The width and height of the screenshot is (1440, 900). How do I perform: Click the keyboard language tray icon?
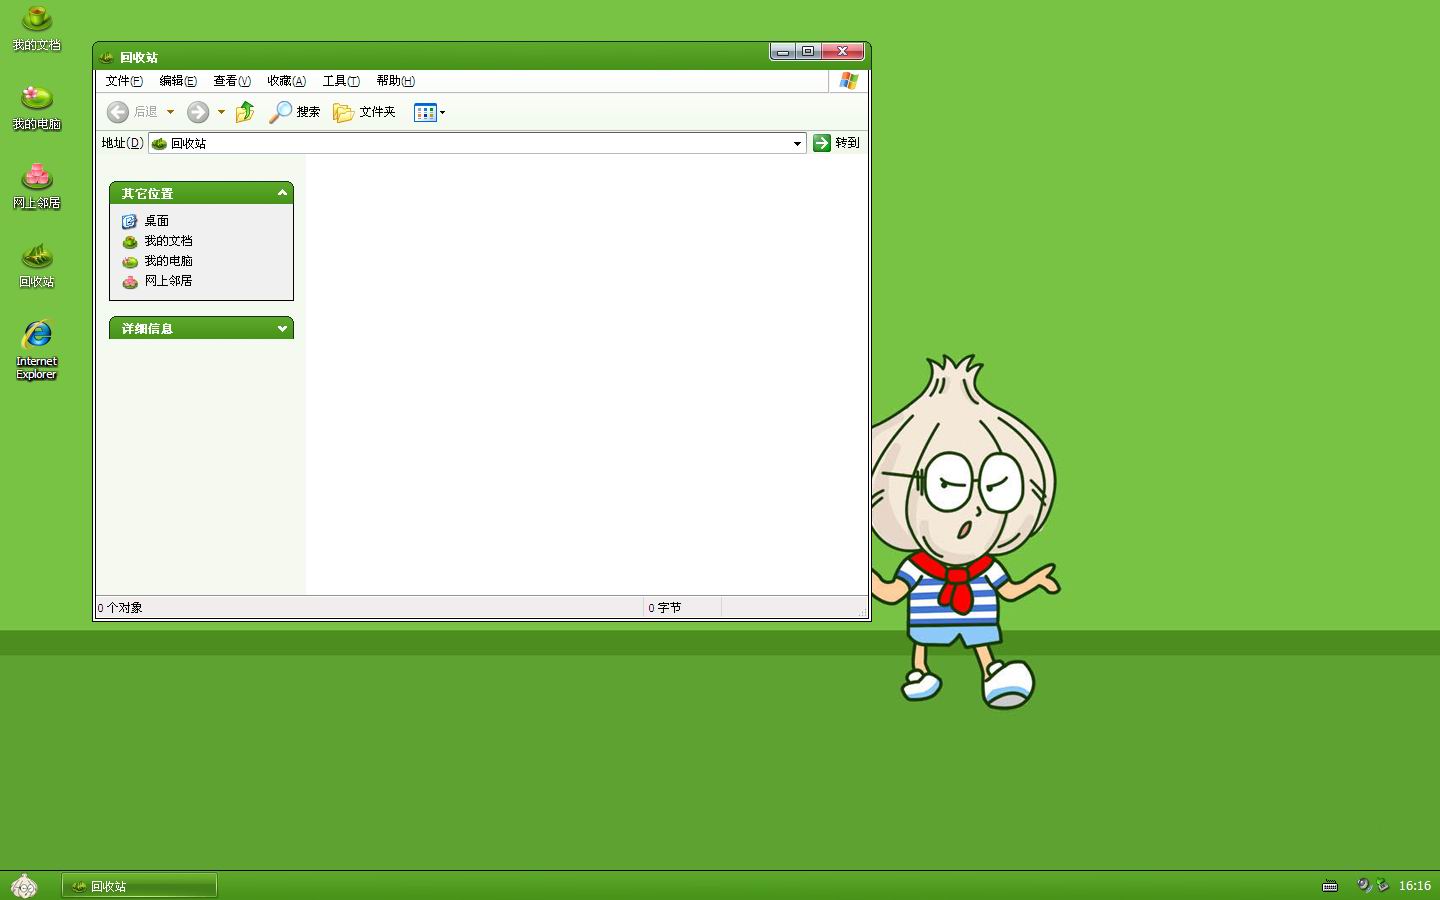point(1330,886)
